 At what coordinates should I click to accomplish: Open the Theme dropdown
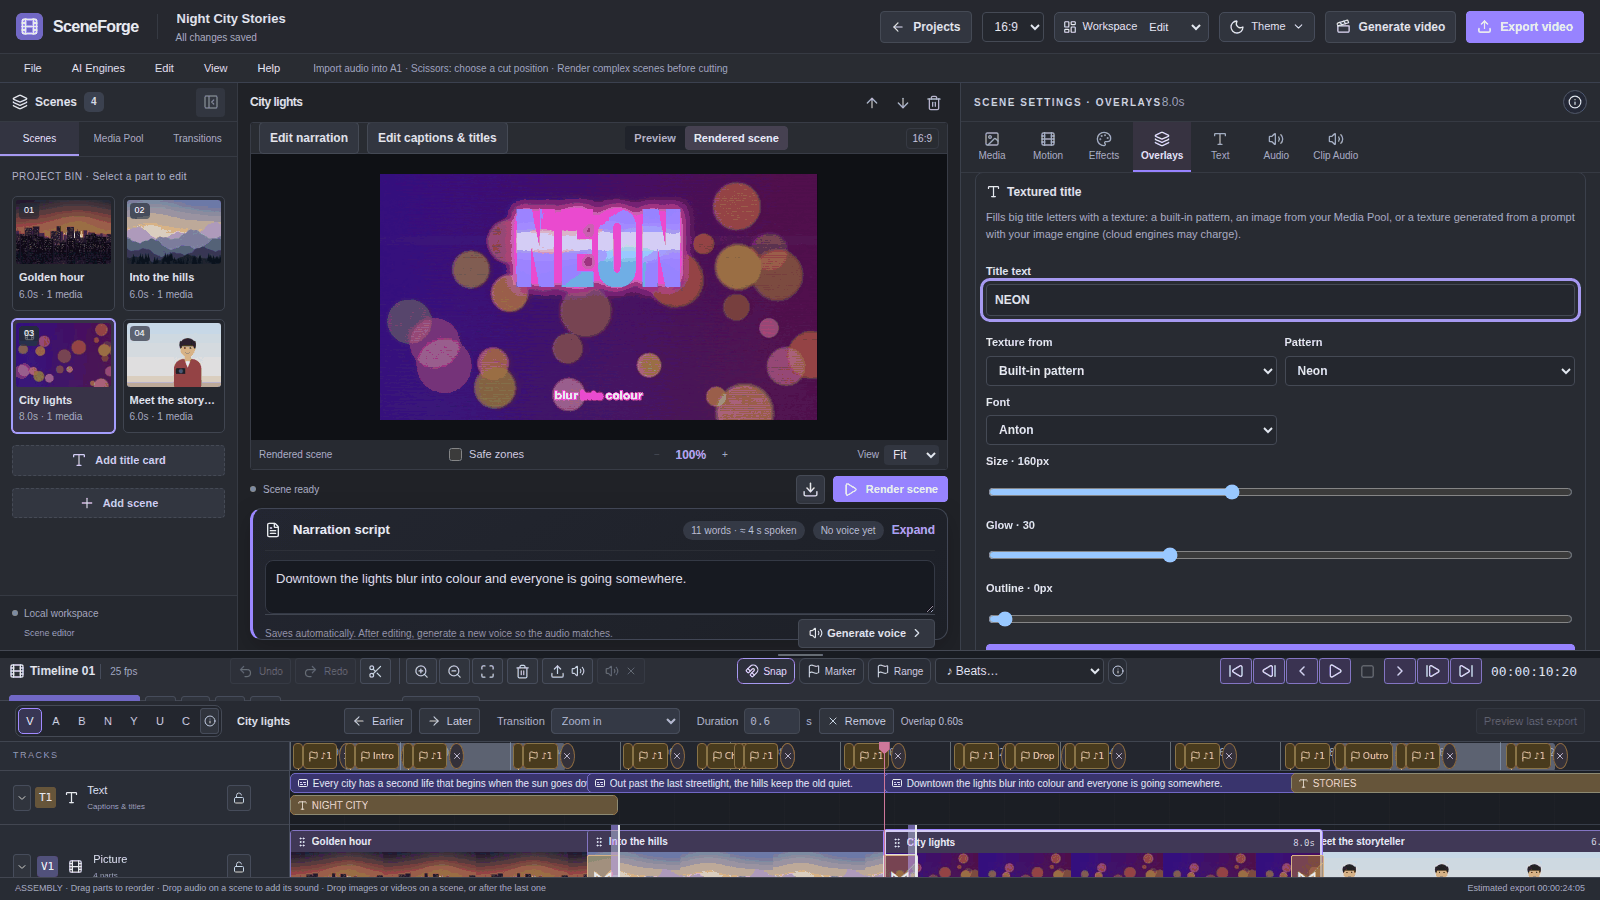point(1267,27)
